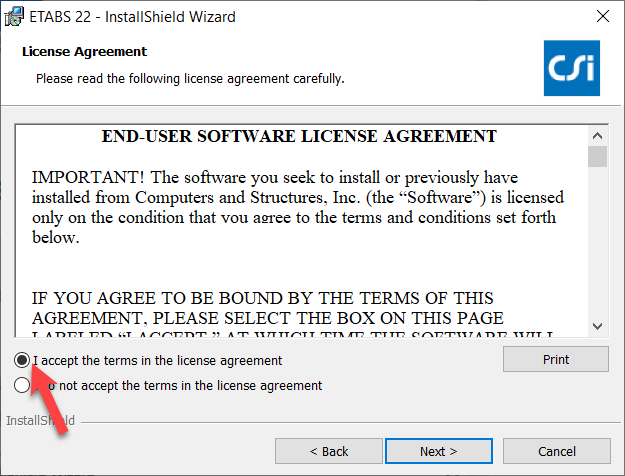Close the InstallShield Wizard window

pyautogui.click(x=603, y=17)
